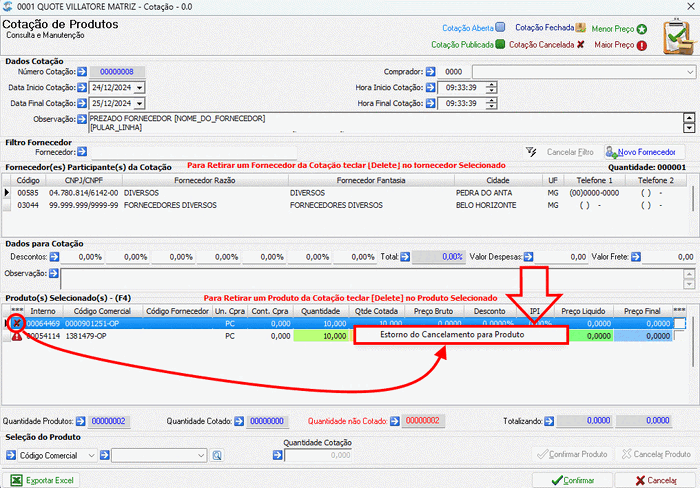Click the Quantidade column header in products grid
The height and width of the screenshot is (488, 700).
[321, 311]
